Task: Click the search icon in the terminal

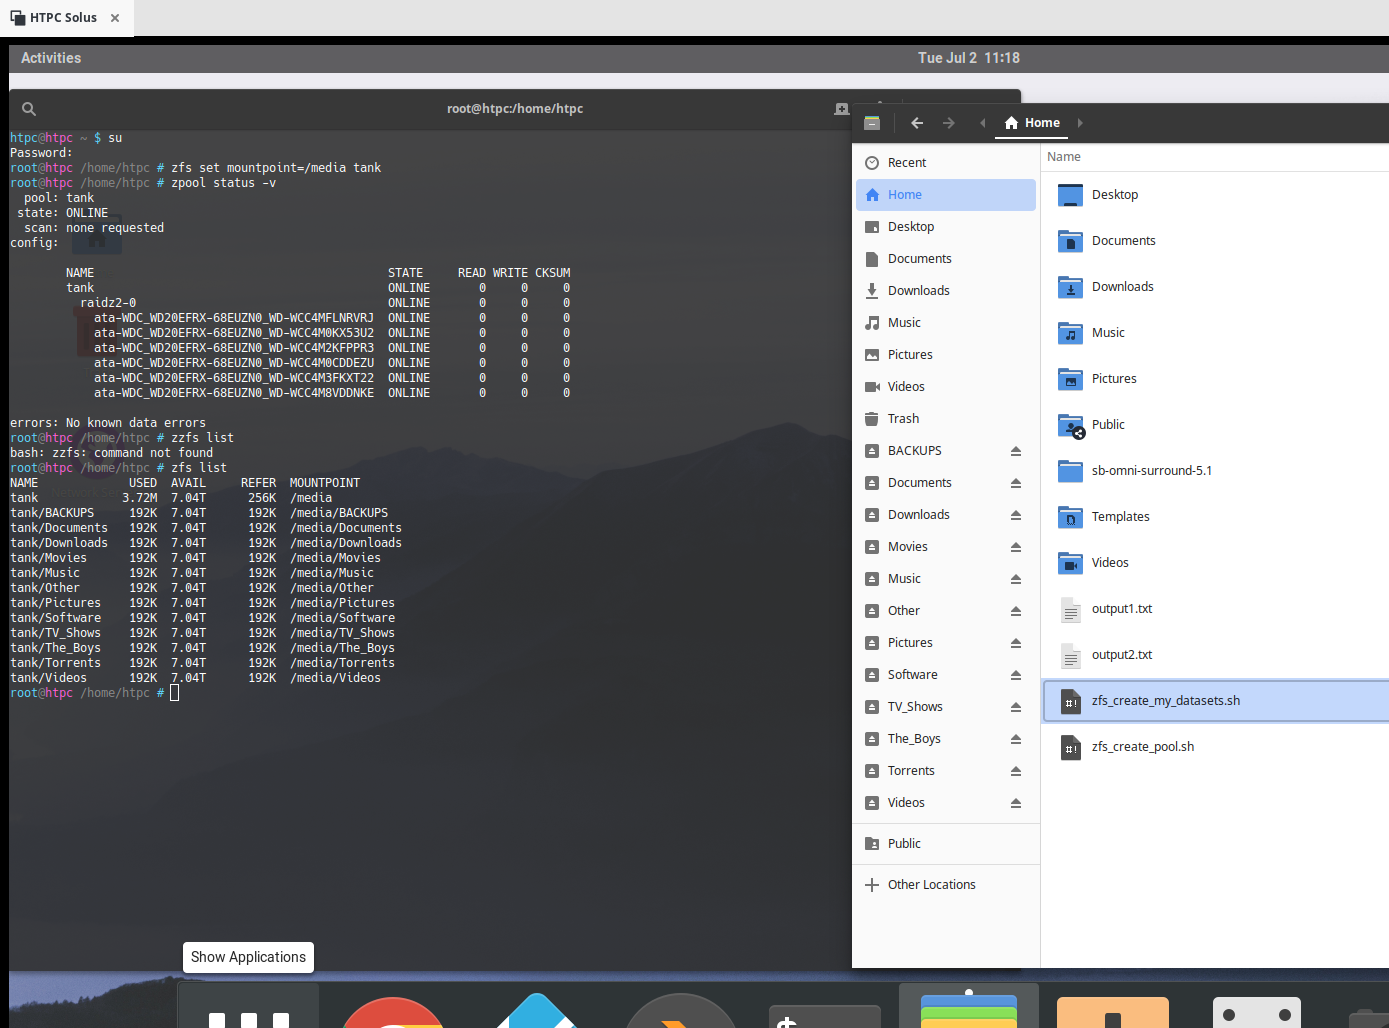Action: 28,108
